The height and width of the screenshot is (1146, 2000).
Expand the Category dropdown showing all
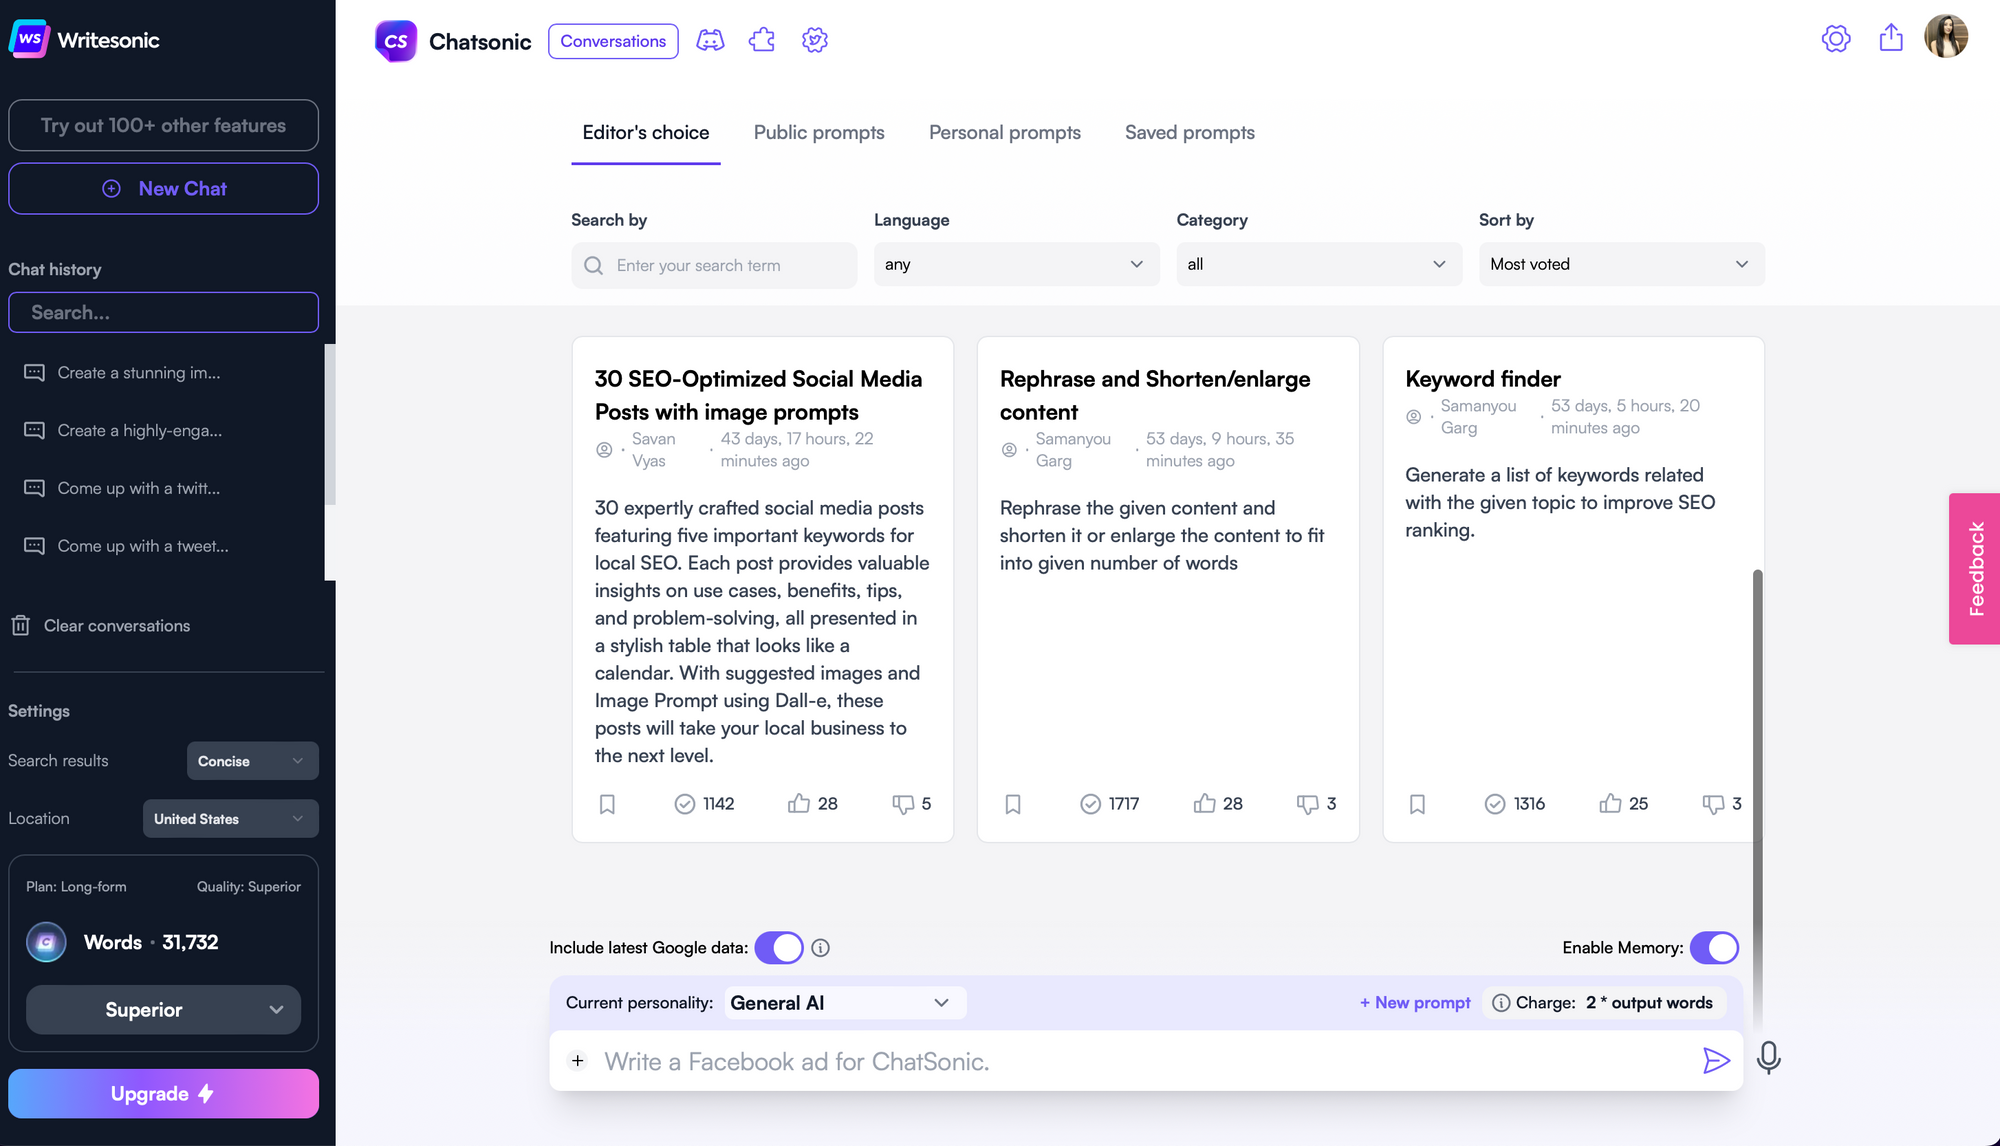tap(1310, 264)
